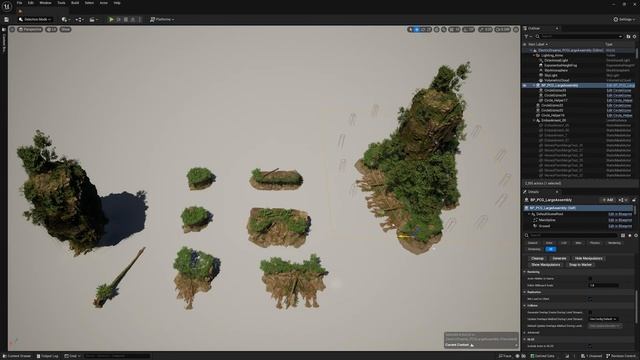Open the Output Log tab
The width and height of the screenshot is (640, 360).
coord(47,356)
